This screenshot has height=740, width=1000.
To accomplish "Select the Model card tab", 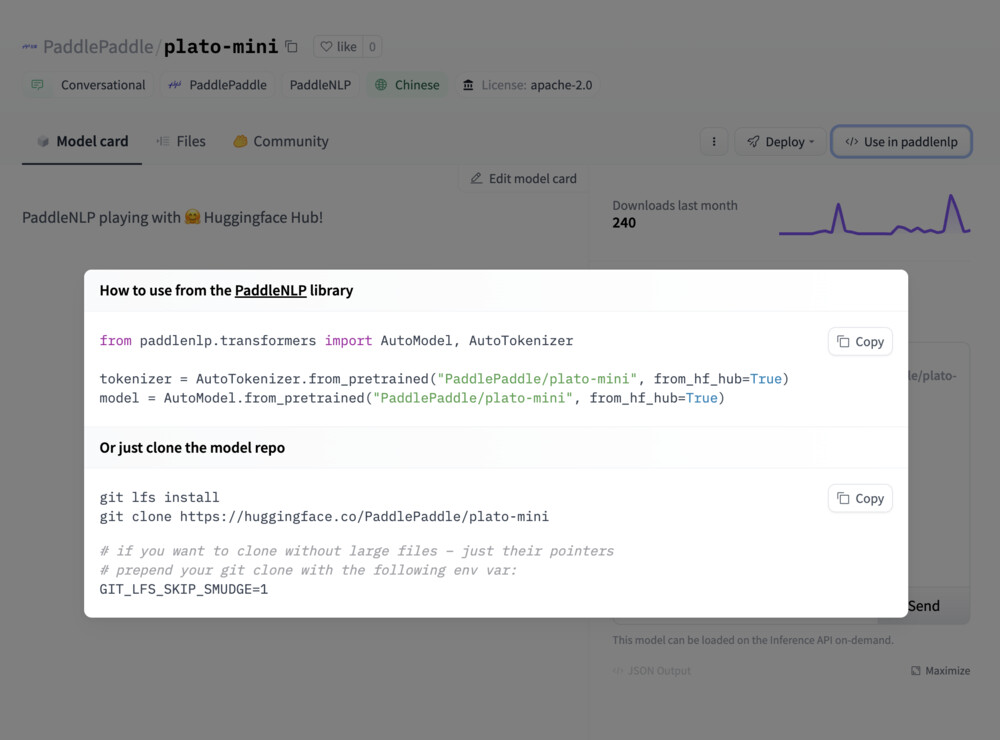I will click(82, 142).
